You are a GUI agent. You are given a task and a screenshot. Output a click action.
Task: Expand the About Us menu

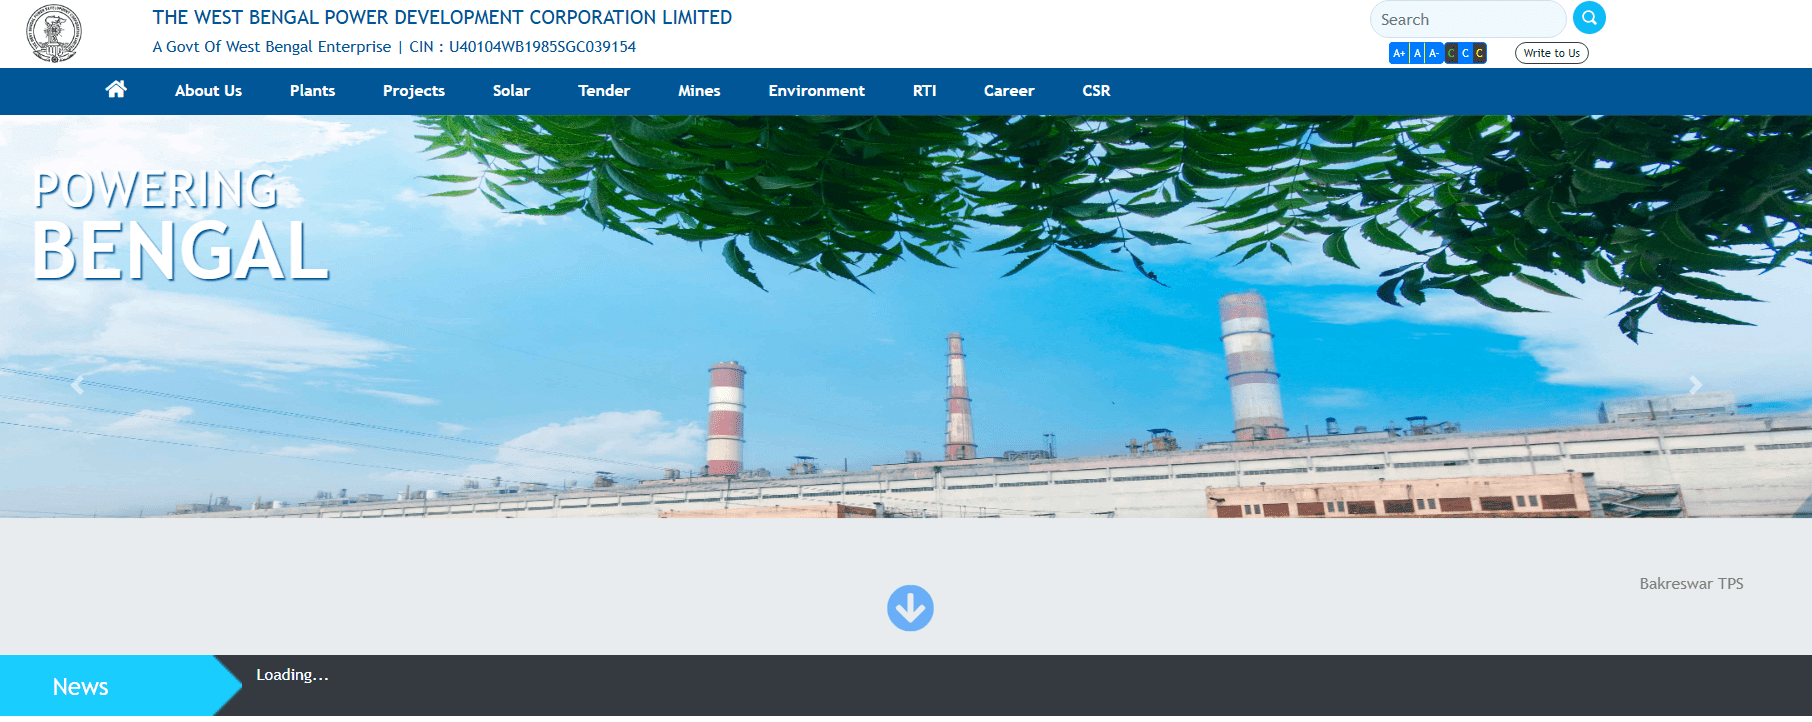point(208,91)
